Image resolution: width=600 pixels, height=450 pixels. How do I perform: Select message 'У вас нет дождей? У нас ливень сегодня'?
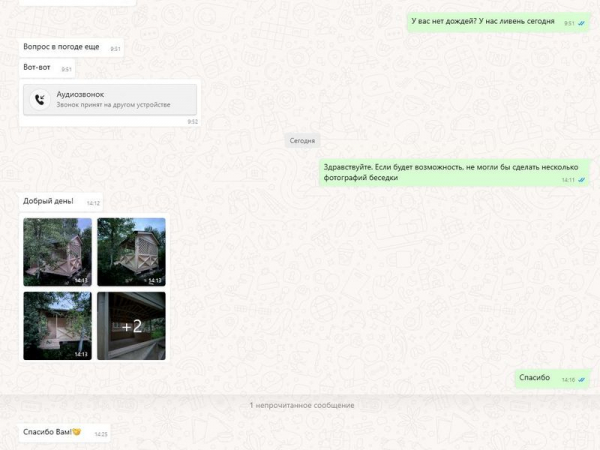pyautogui.click(x=499, y=22)
